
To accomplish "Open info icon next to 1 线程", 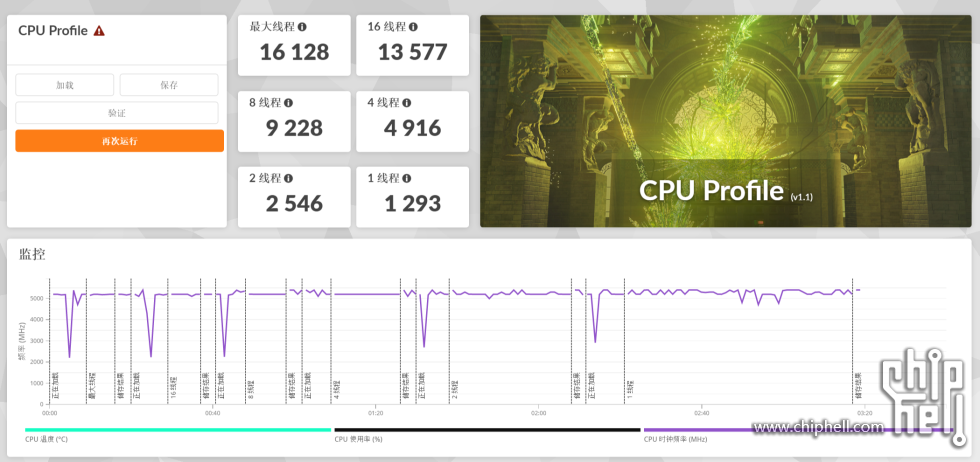I will [x=407, y=179].
